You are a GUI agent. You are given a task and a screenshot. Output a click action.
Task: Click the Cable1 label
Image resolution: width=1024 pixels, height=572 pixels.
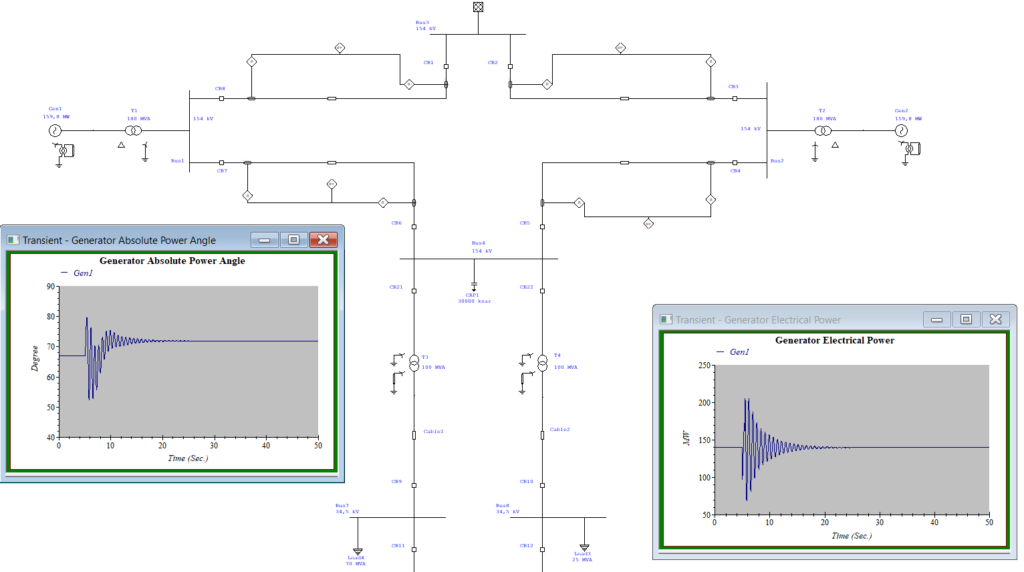[x=433, y=432]
